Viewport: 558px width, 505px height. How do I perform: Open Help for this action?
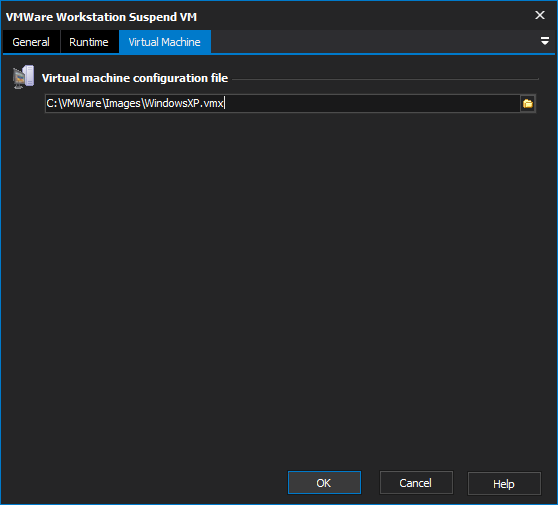(x=504, y=483)
